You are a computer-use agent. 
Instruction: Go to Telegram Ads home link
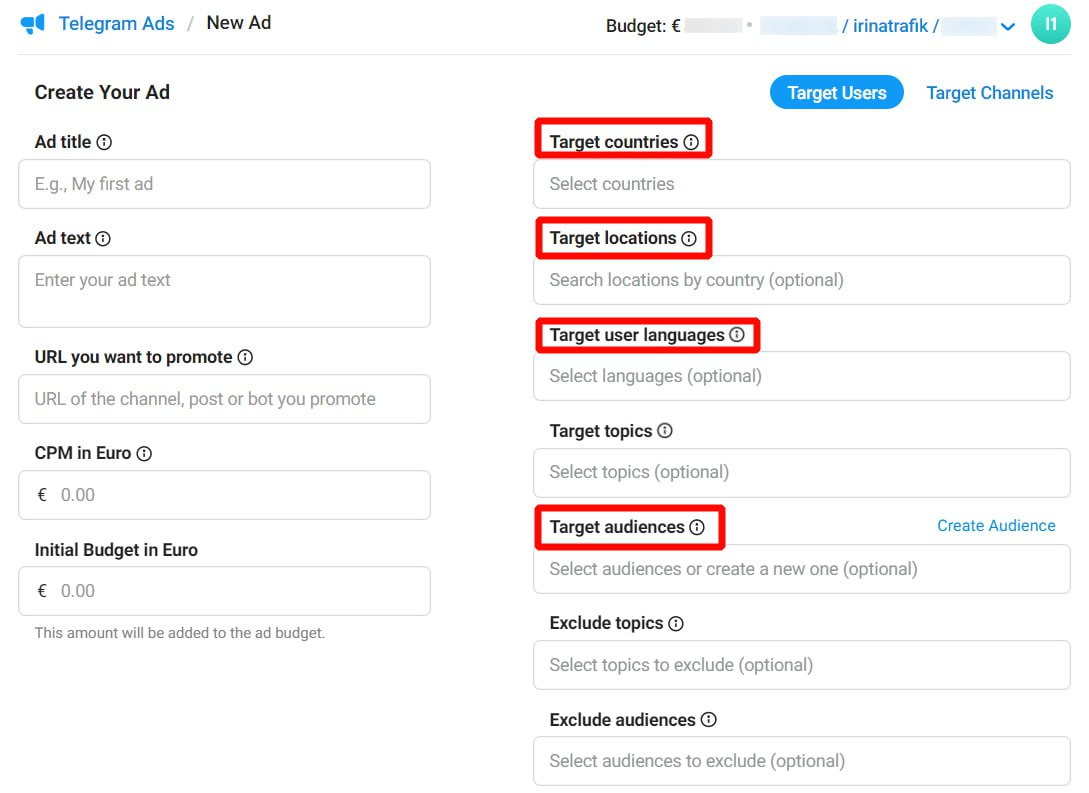[116, 23]
